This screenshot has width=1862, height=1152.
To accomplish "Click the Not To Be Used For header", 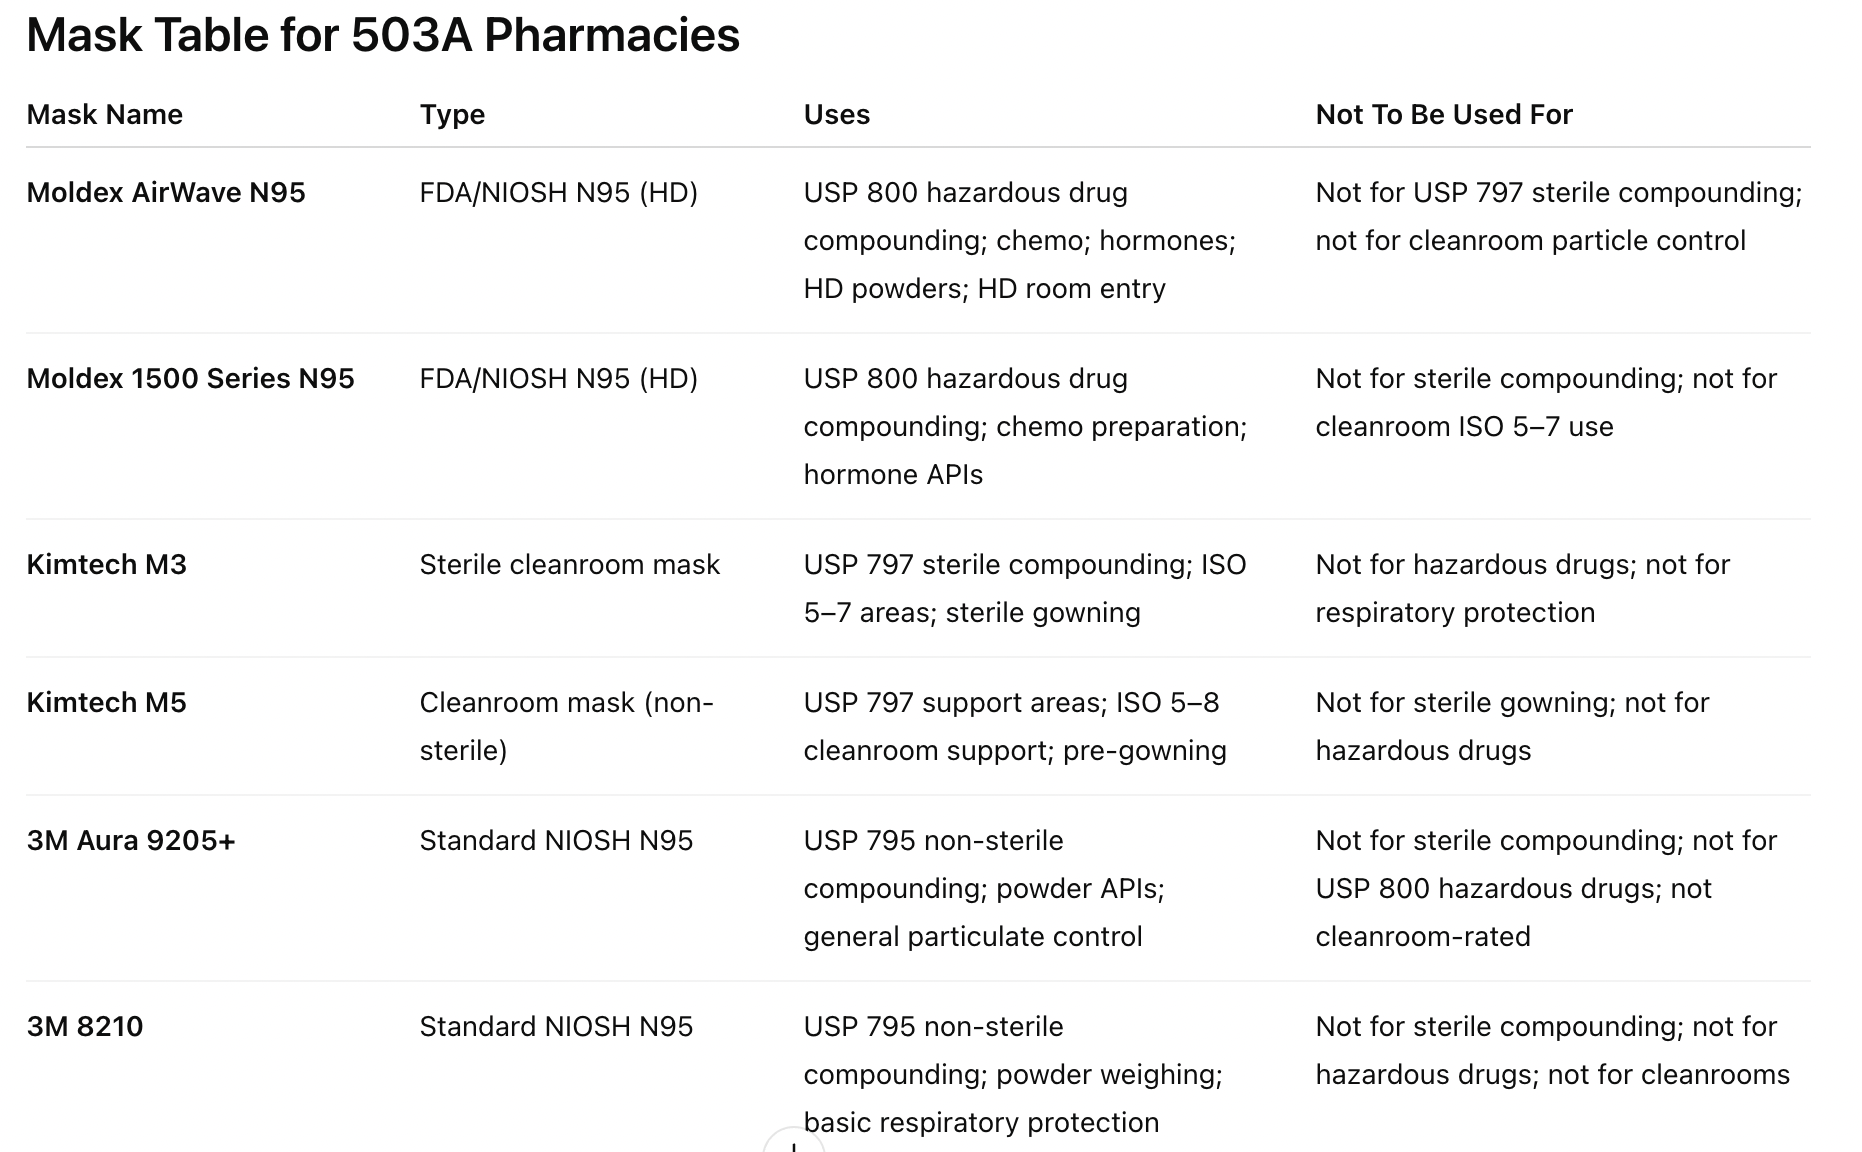I will 1443,115.
